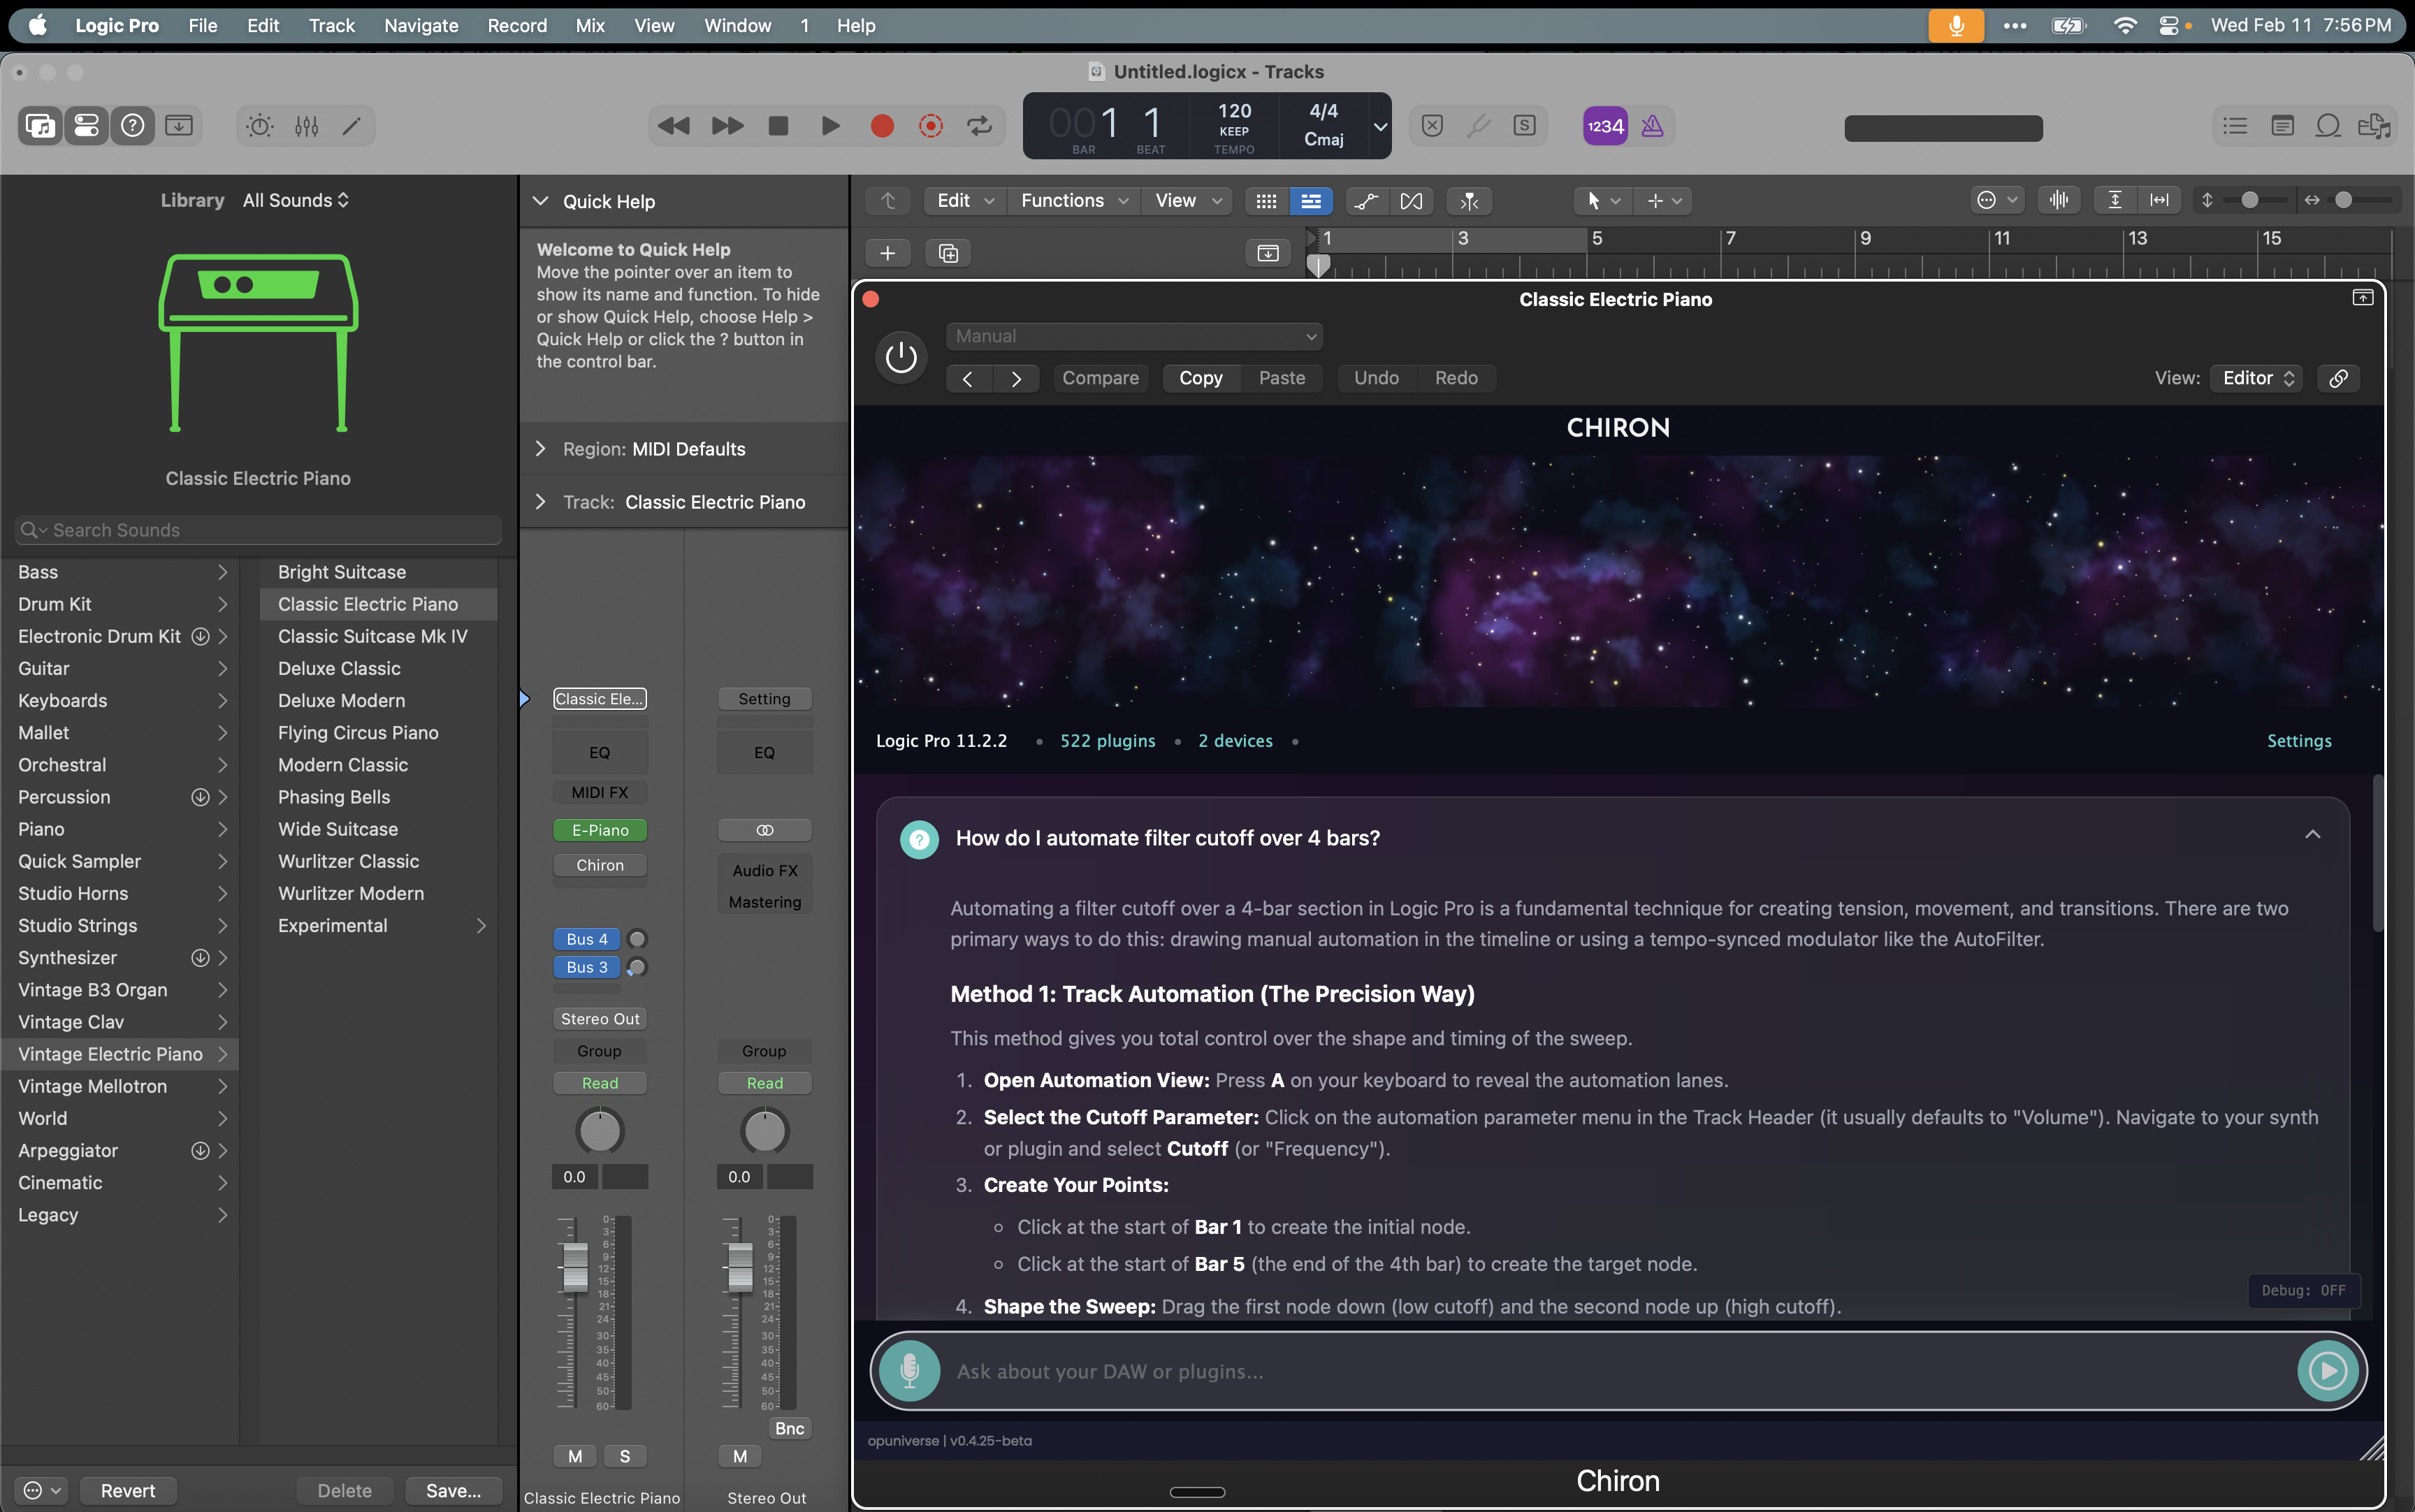Open the List Editors icon

2235,125
